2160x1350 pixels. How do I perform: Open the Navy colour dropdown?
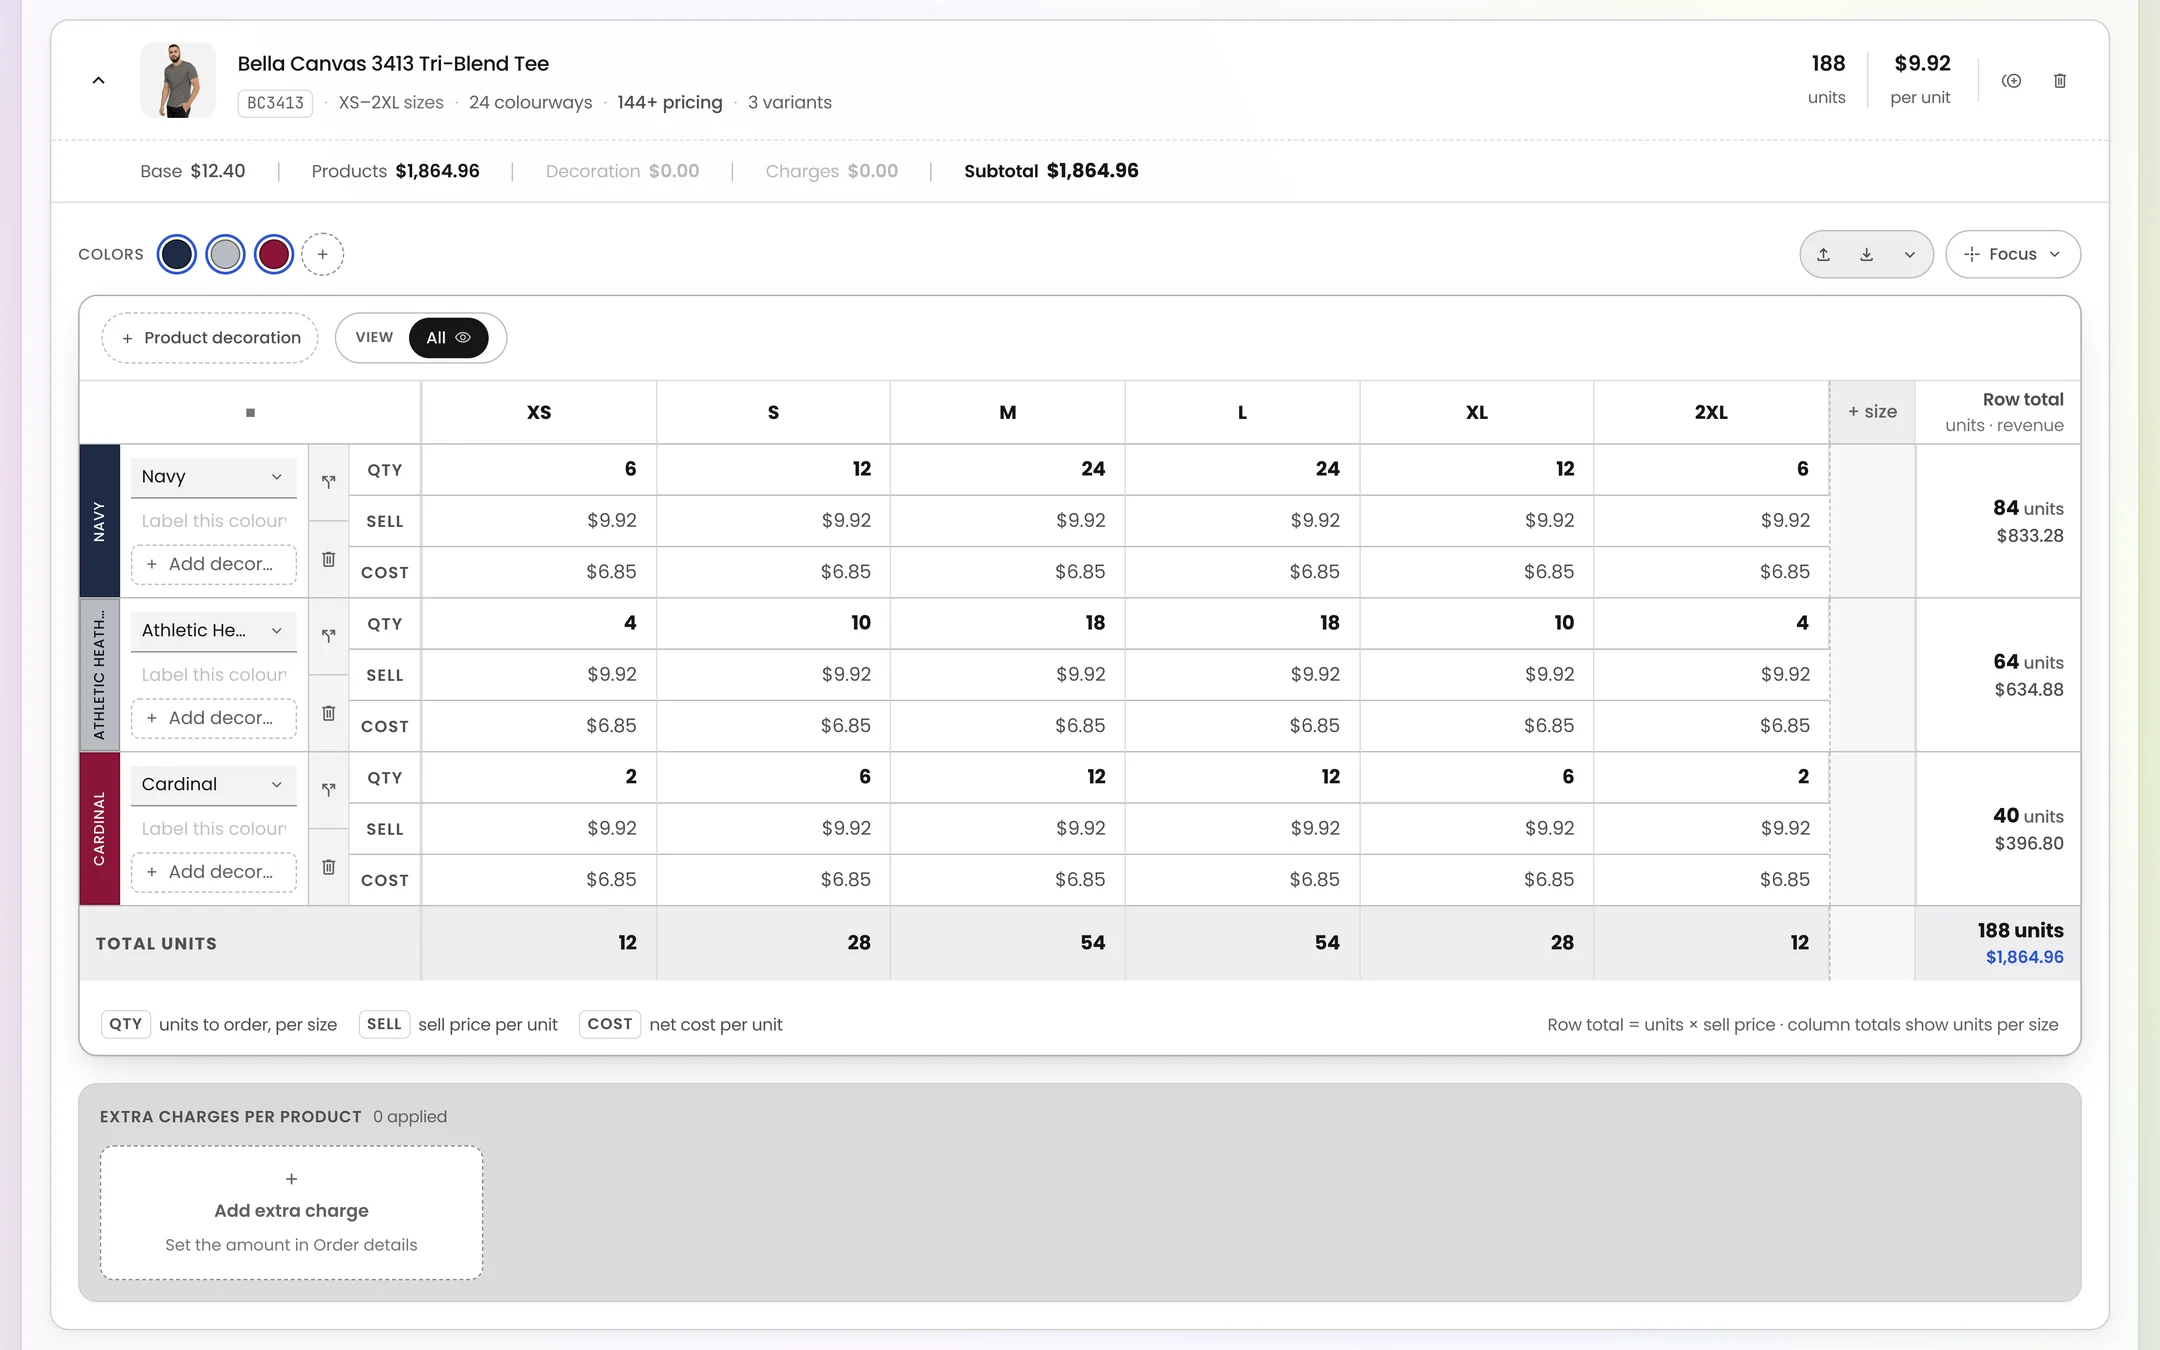coord(213,476)
